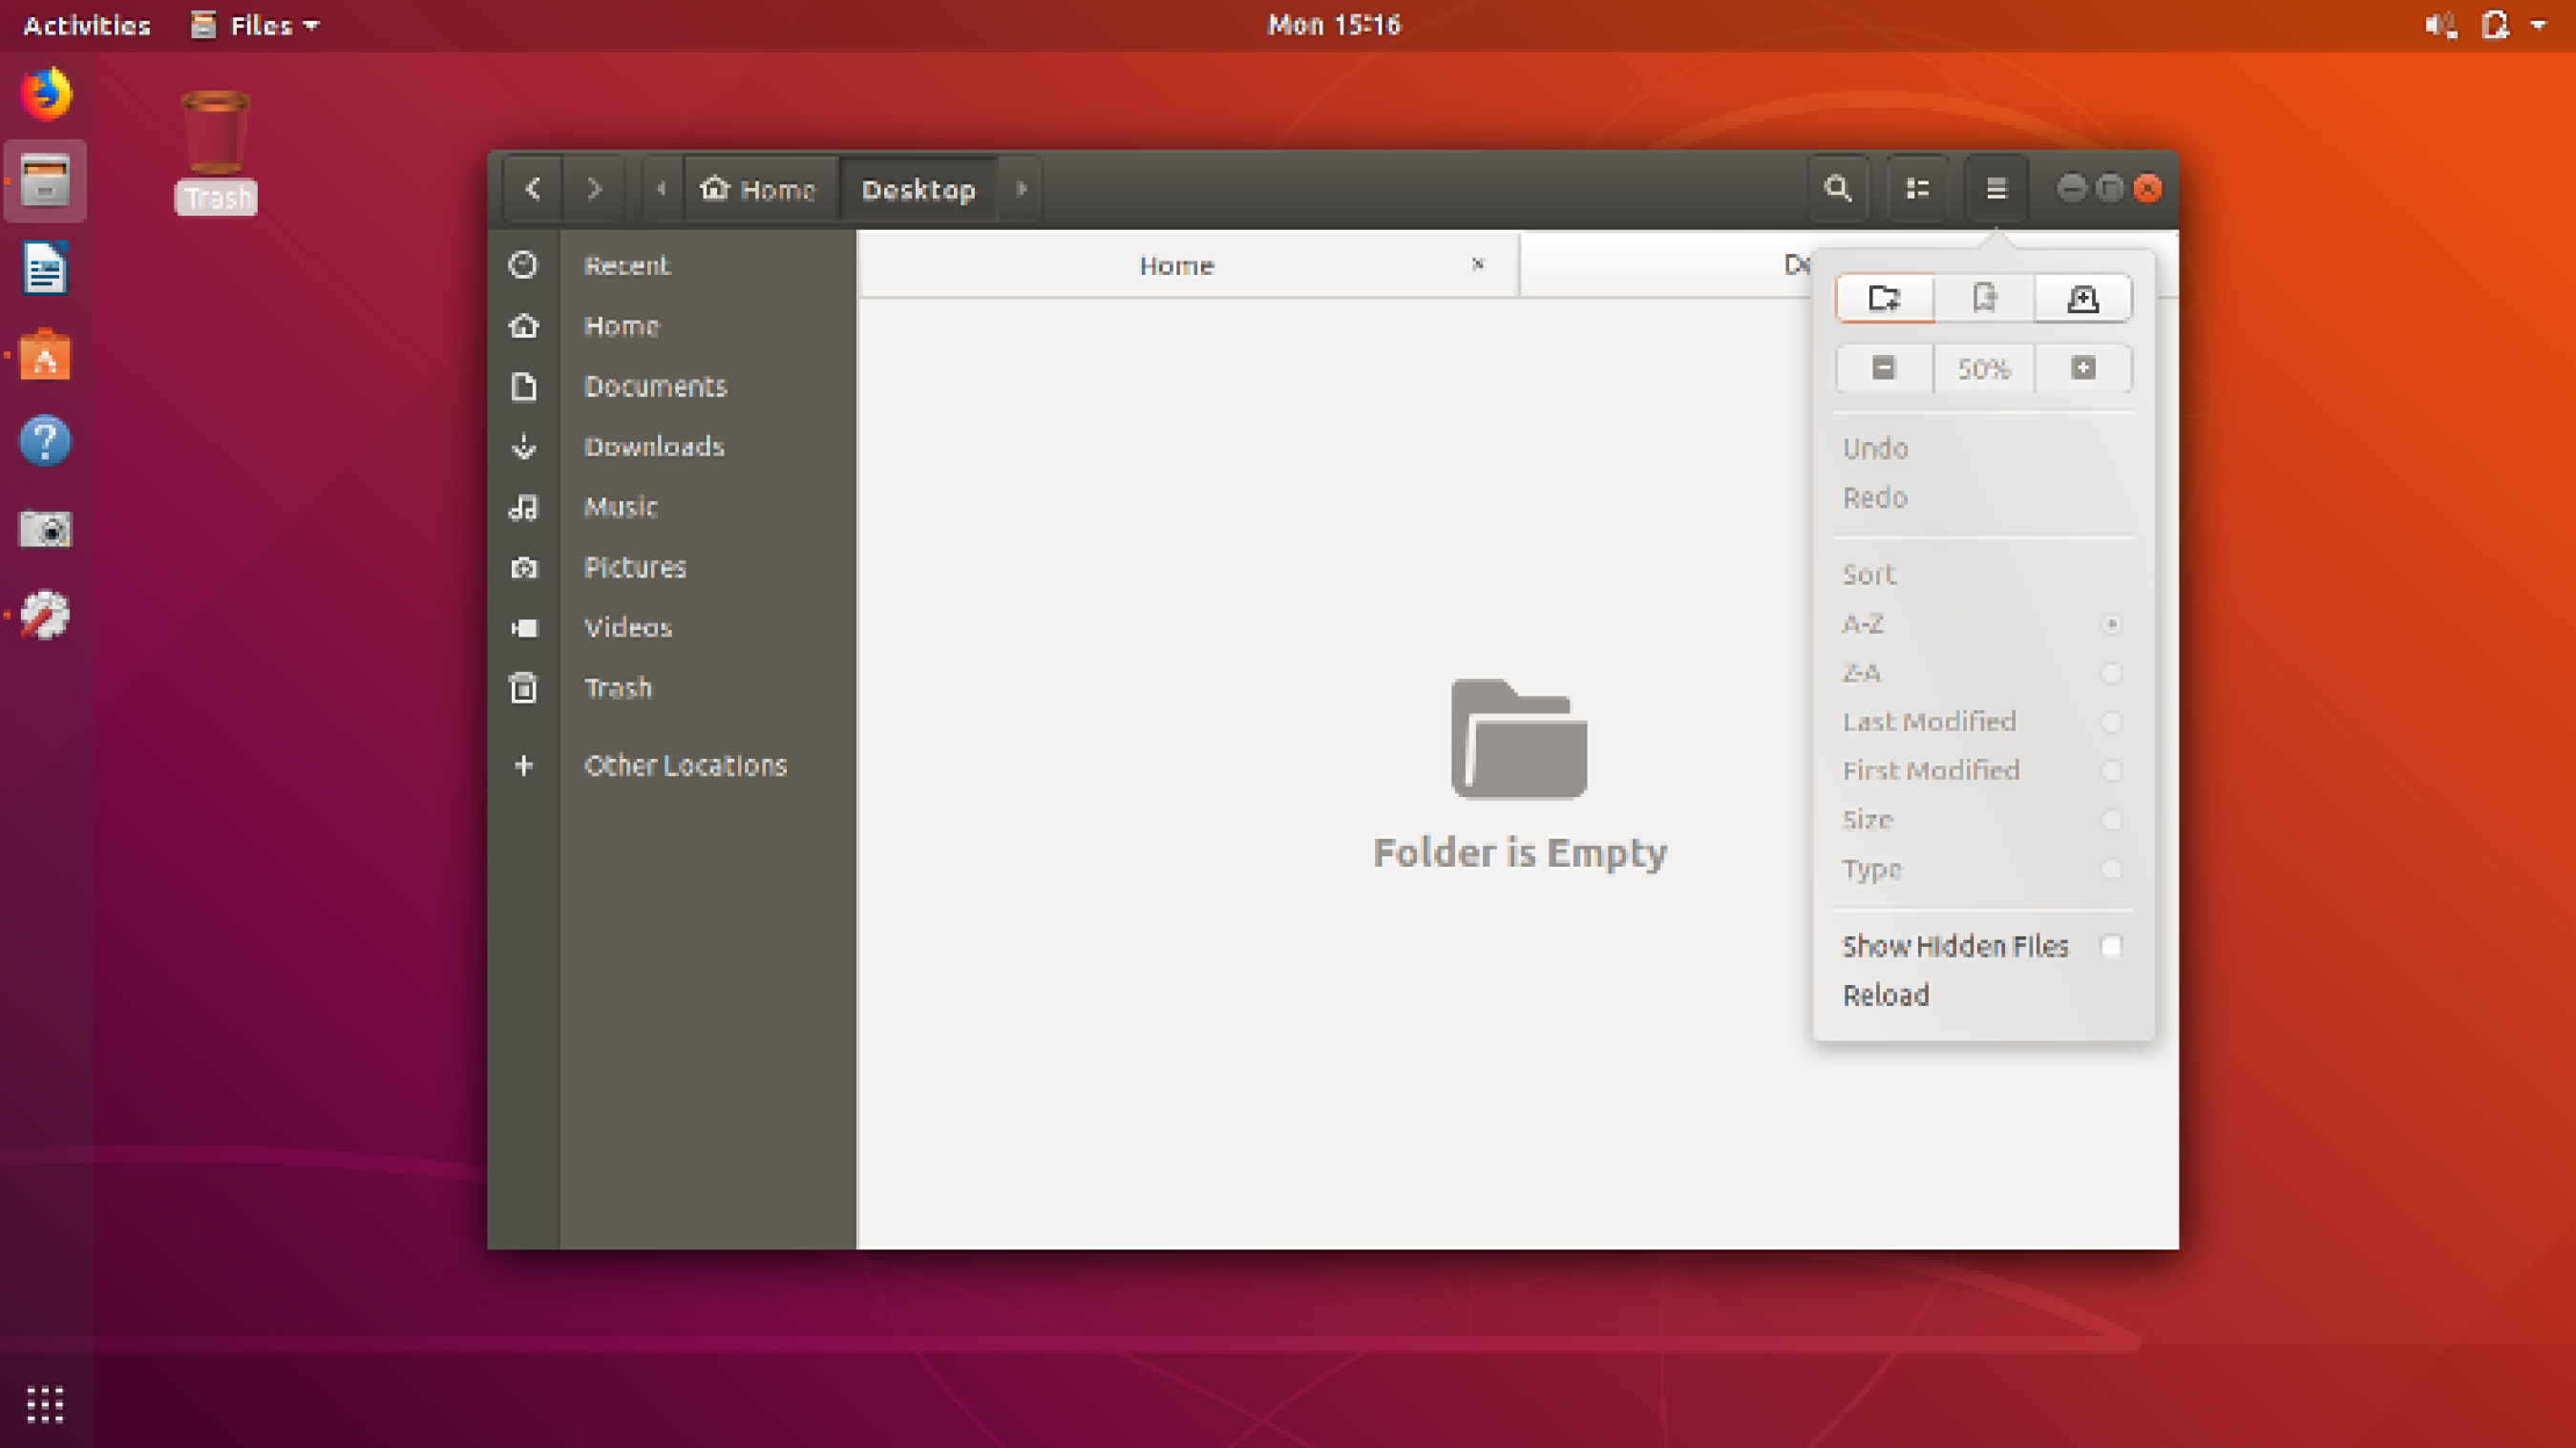2576x1448 pixels.
Task: Open Downloads in the sidebar
Action: pyautogui.click(x=672, y=446)
